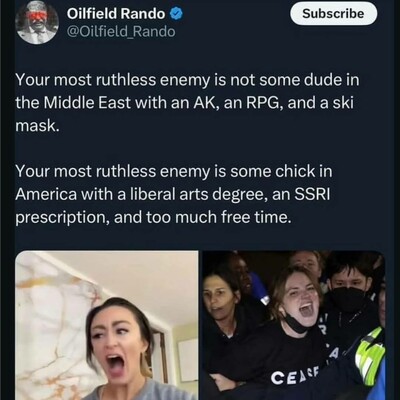Image resolution: width=400 pixels, height=400 pixels.
Task: Open the Oilfield Rando profile avatar
Action: click(37, 23)
